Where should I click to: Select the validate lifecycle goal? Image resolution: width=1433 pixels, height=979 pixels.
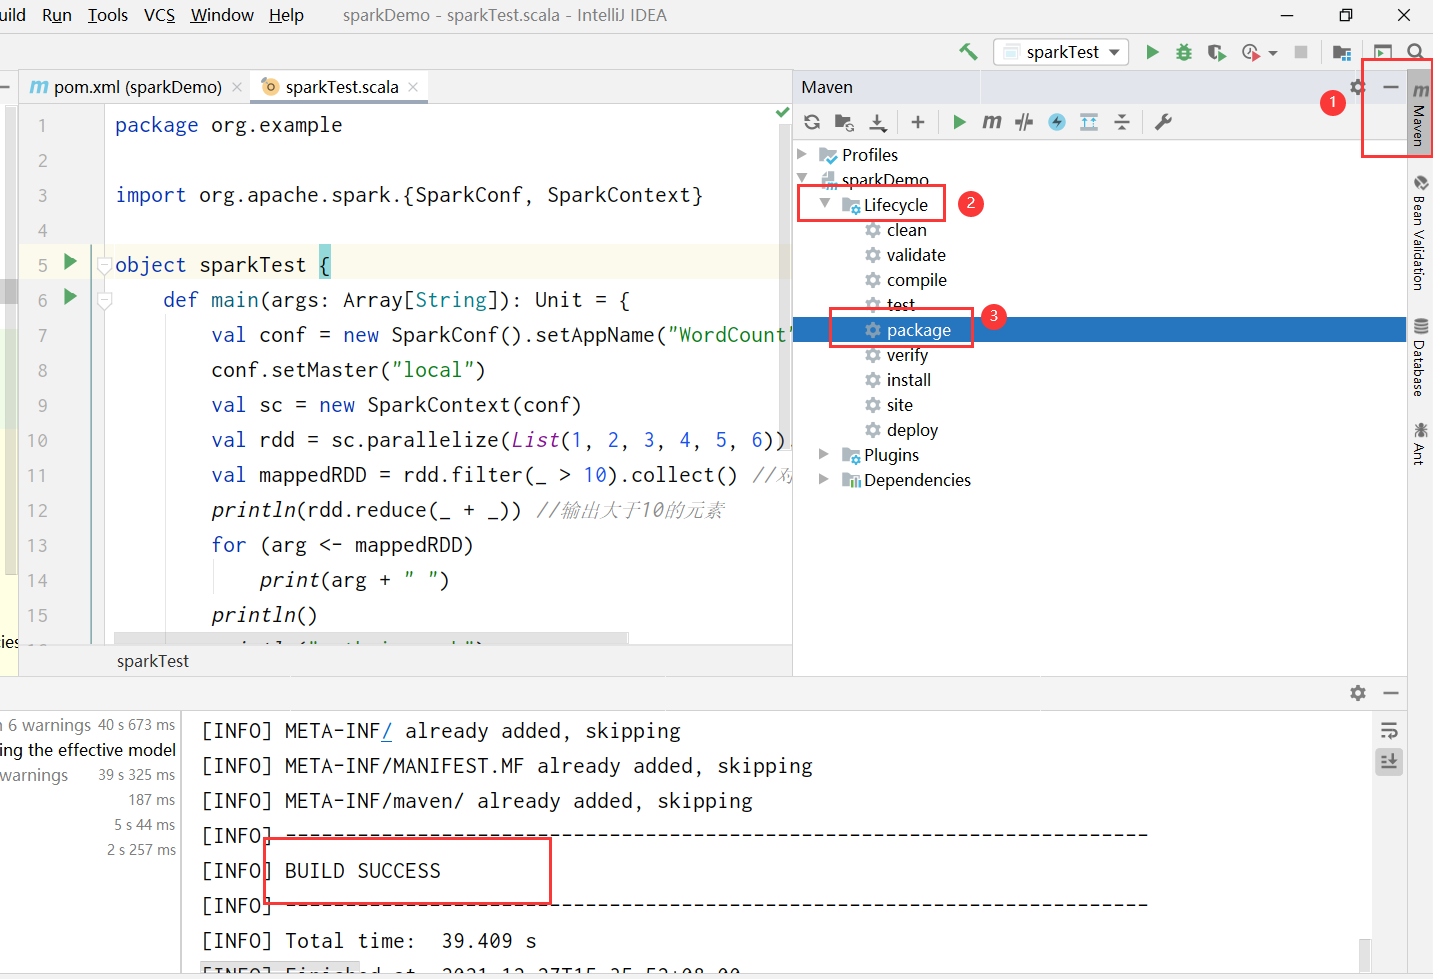pos(916,255)
